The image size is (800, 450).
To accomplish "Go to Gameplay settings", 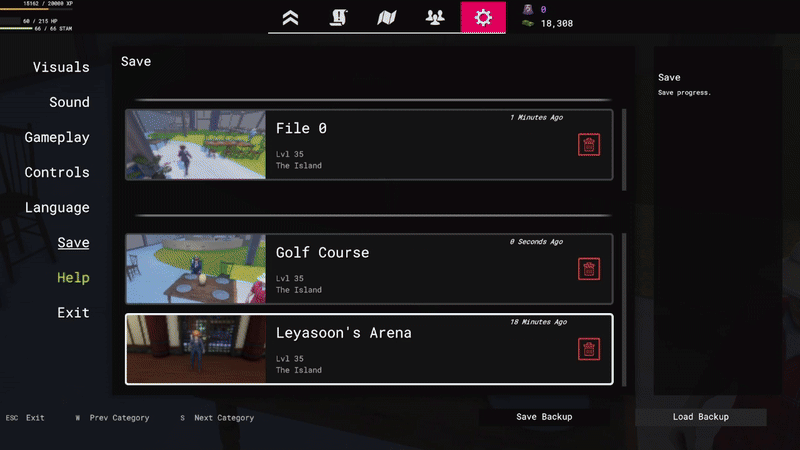I will (x=57, y=137).
